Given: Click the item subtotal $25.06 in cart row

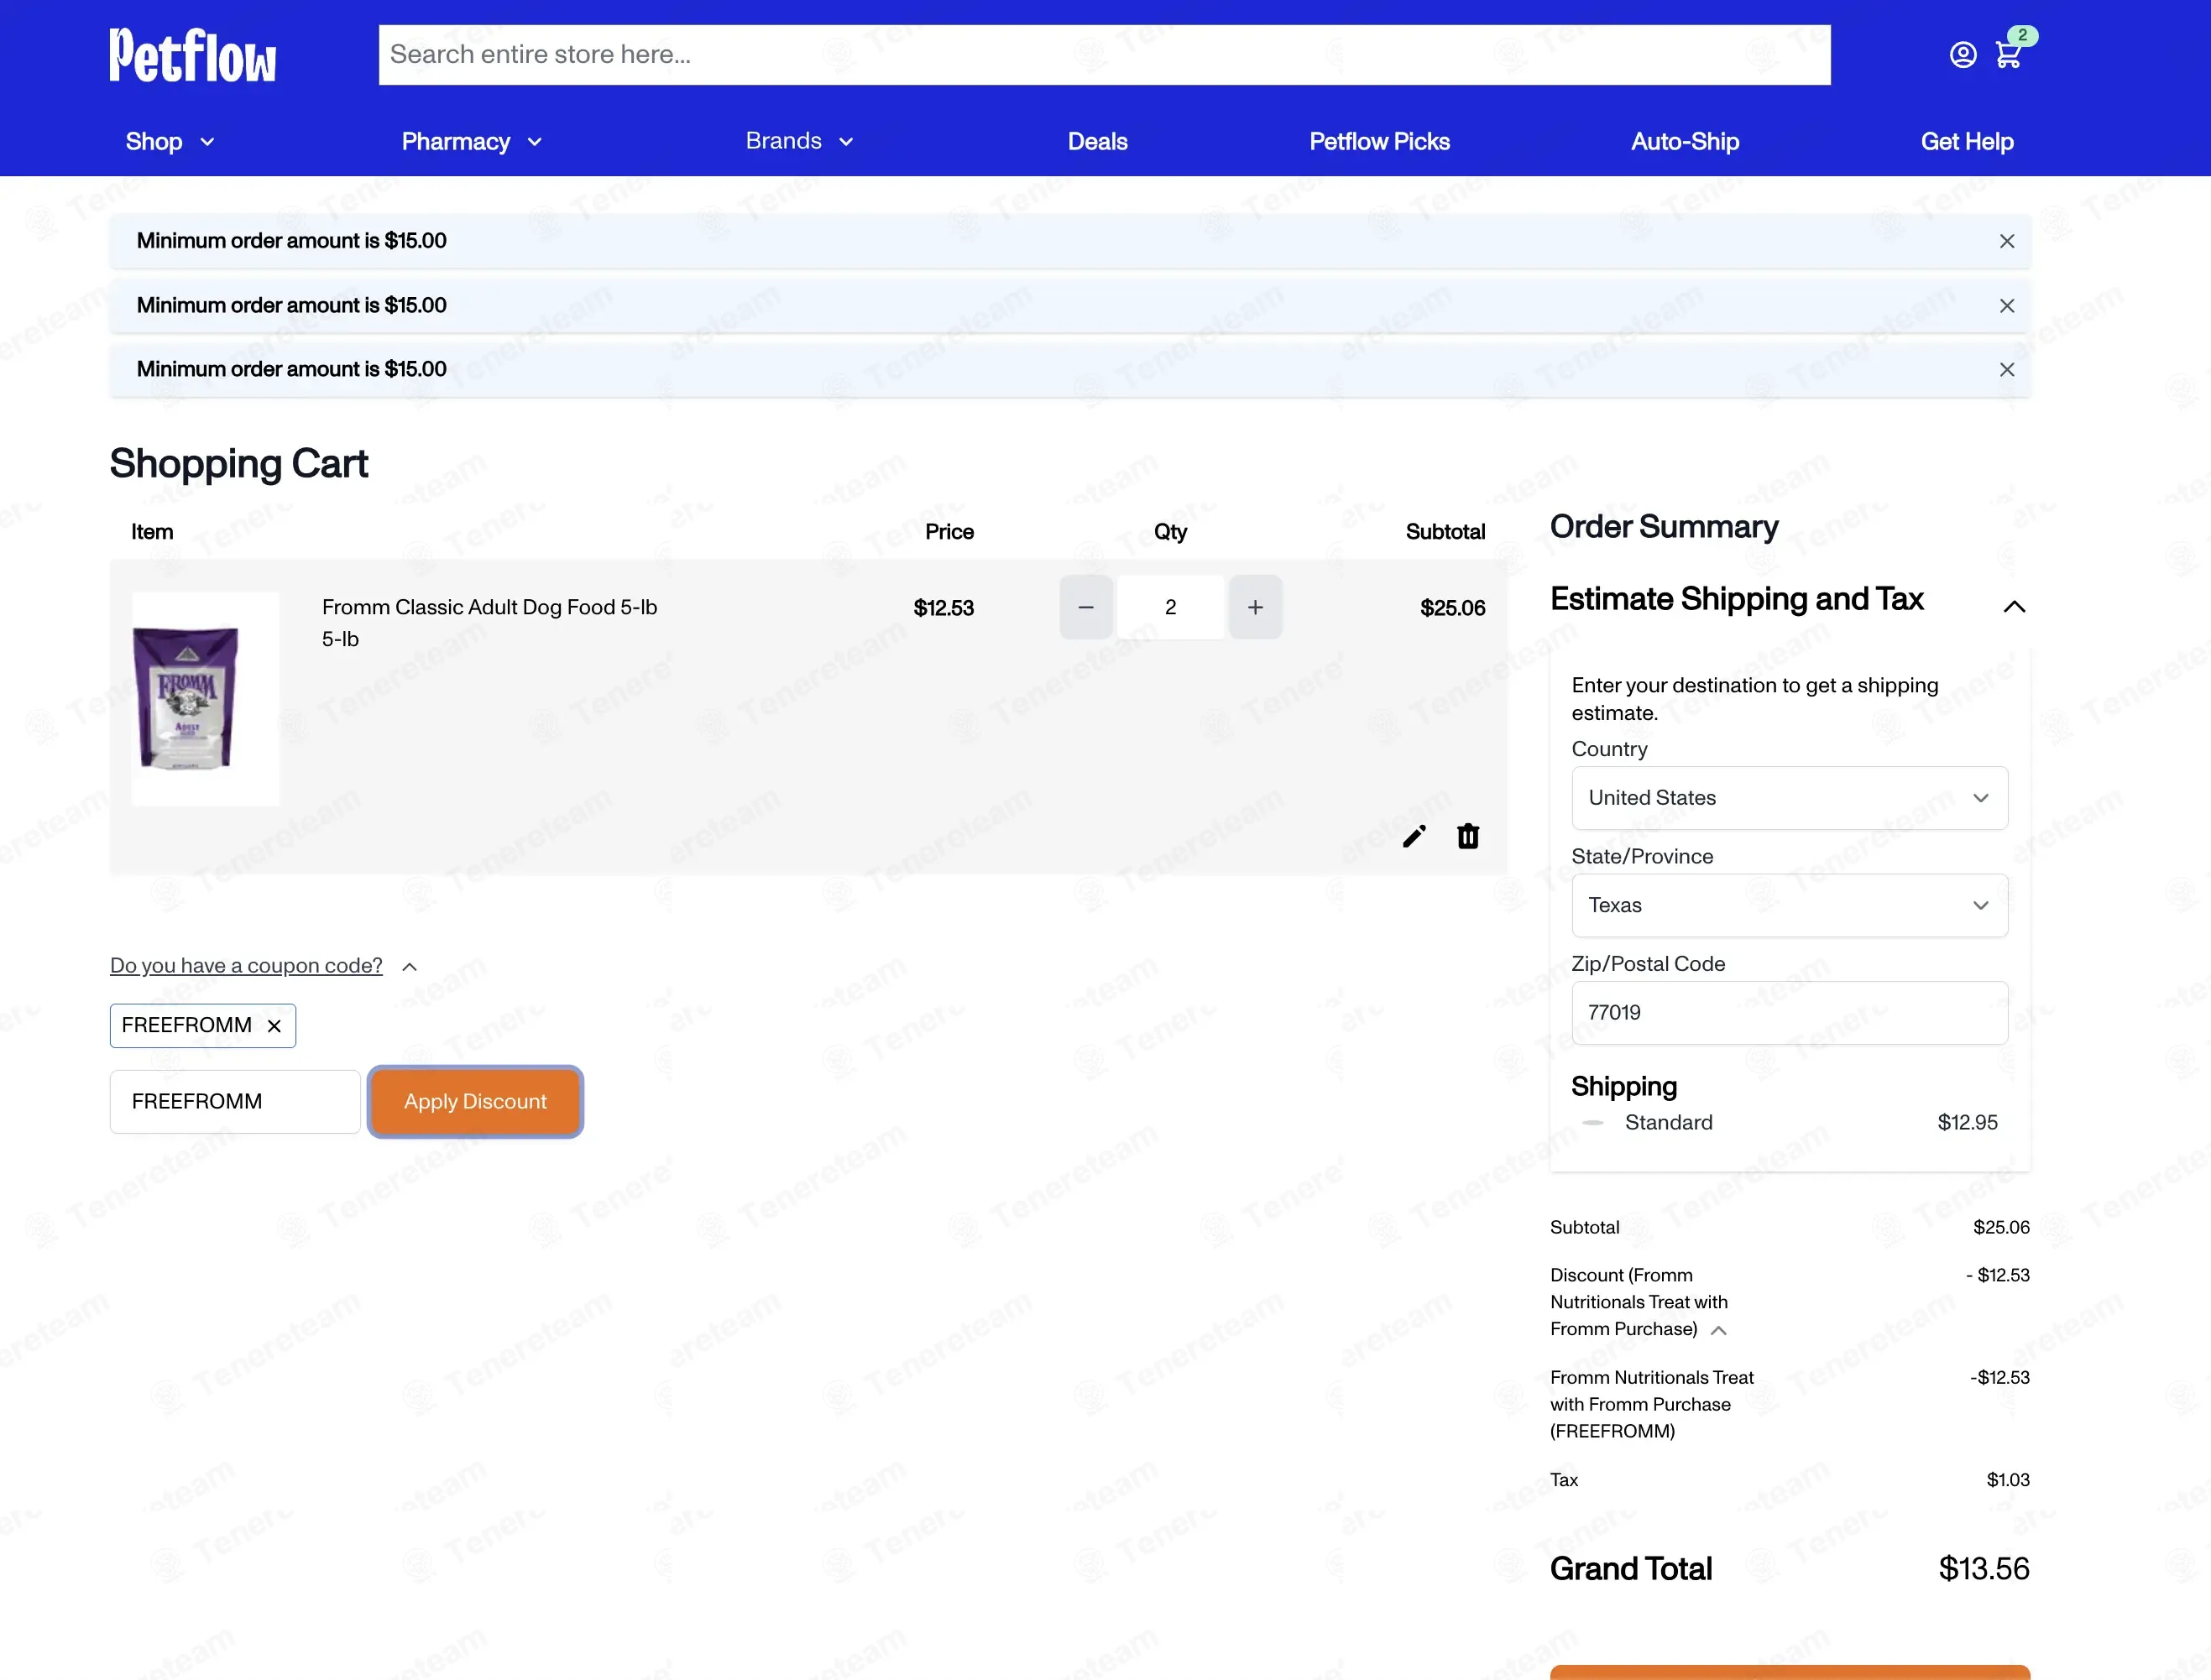Looking at the screenshot, I should pos(1453,608).
